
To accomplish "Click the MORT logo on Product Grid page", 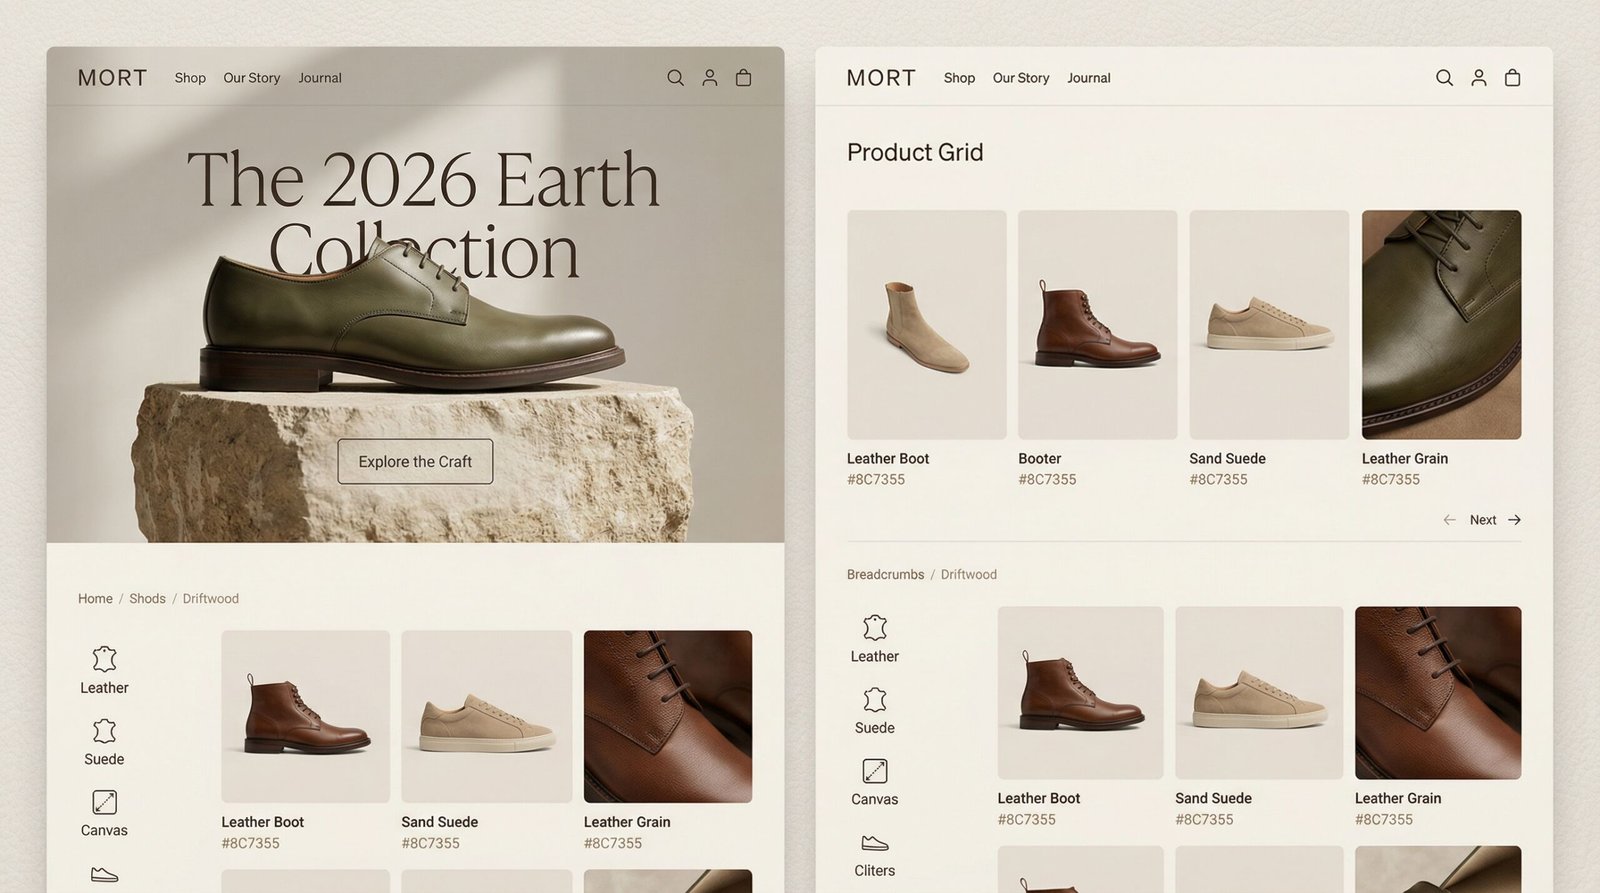I will pyautogui.click(x=881, y=78).
